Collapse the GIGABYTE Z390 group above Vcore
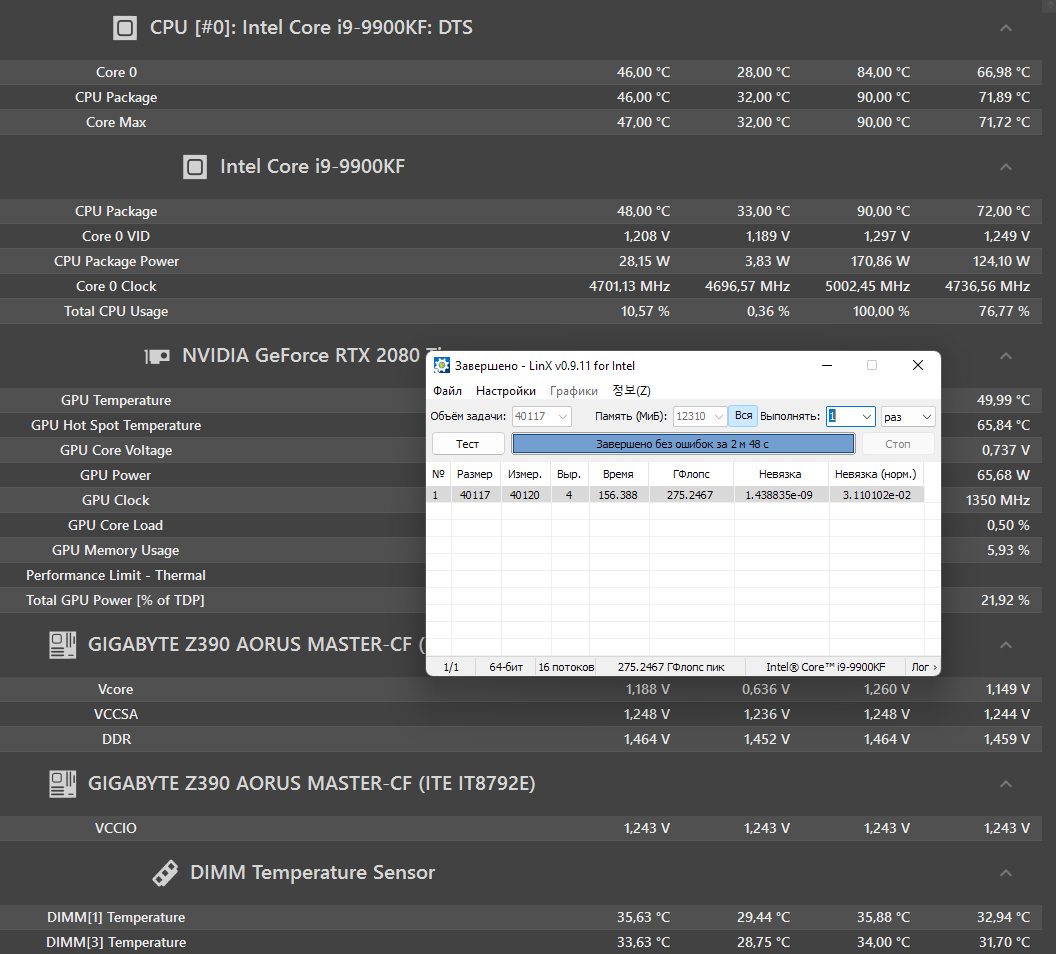Image resolution: width=1056 pixels, height=954 pixels. [x=1005, y=645]
